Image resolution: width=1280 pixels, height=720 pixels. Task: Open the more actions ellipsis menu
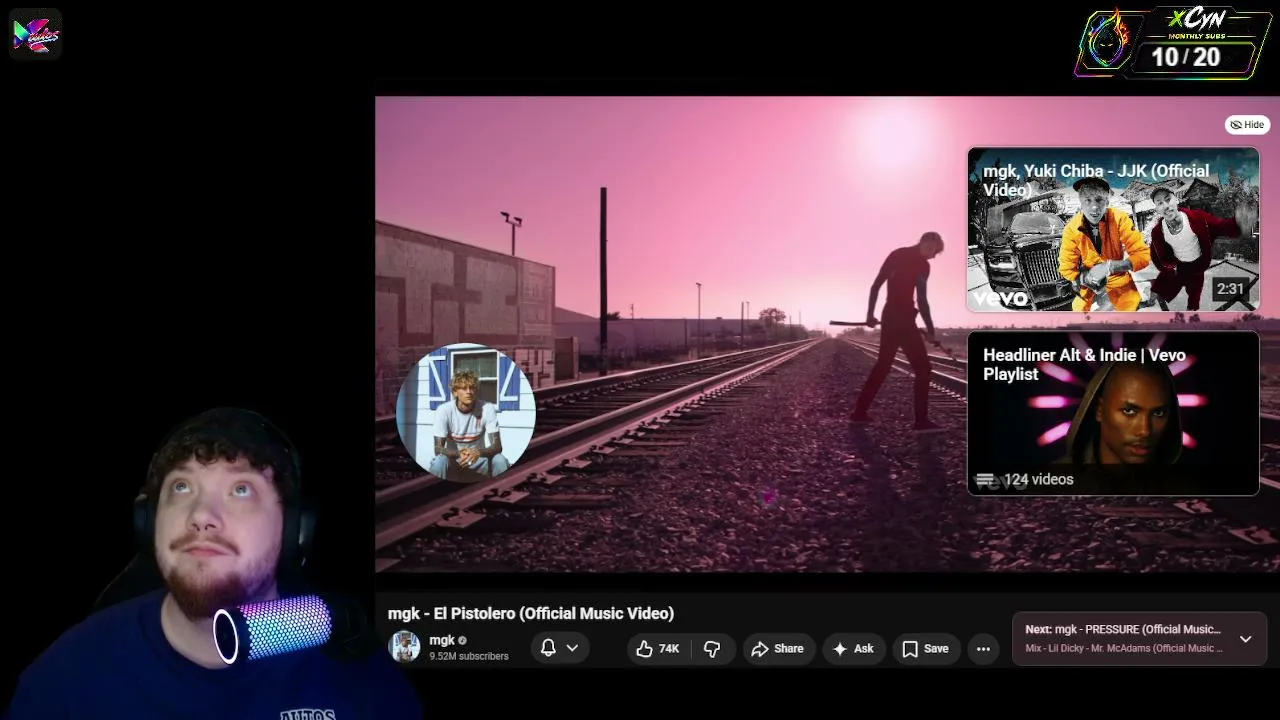(983, 649)
